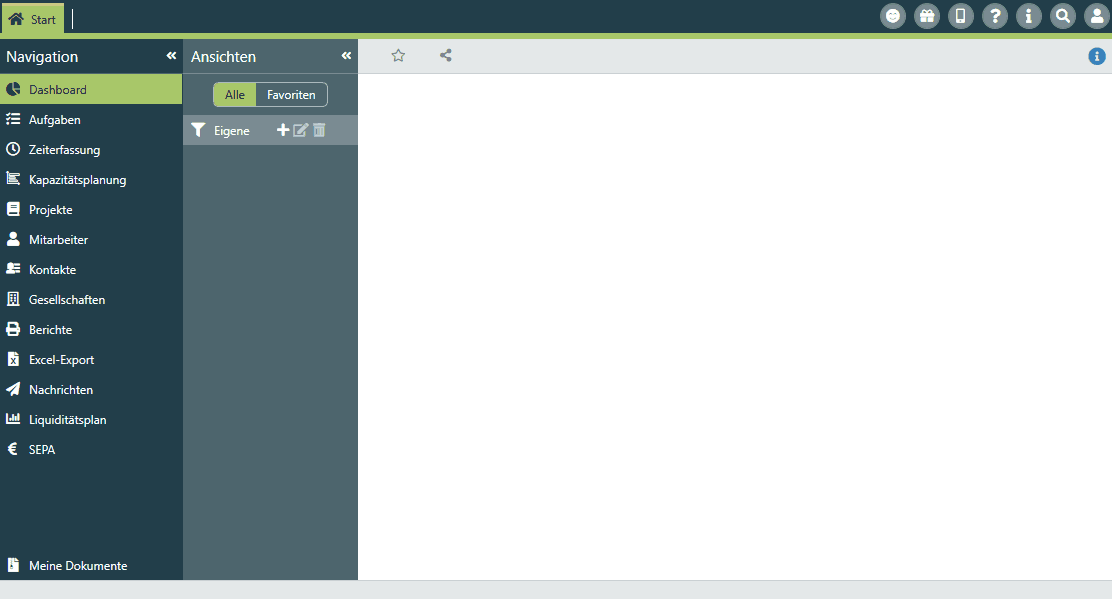
Task: Click the mobile phone icon
Action: [x=961, y=16]
